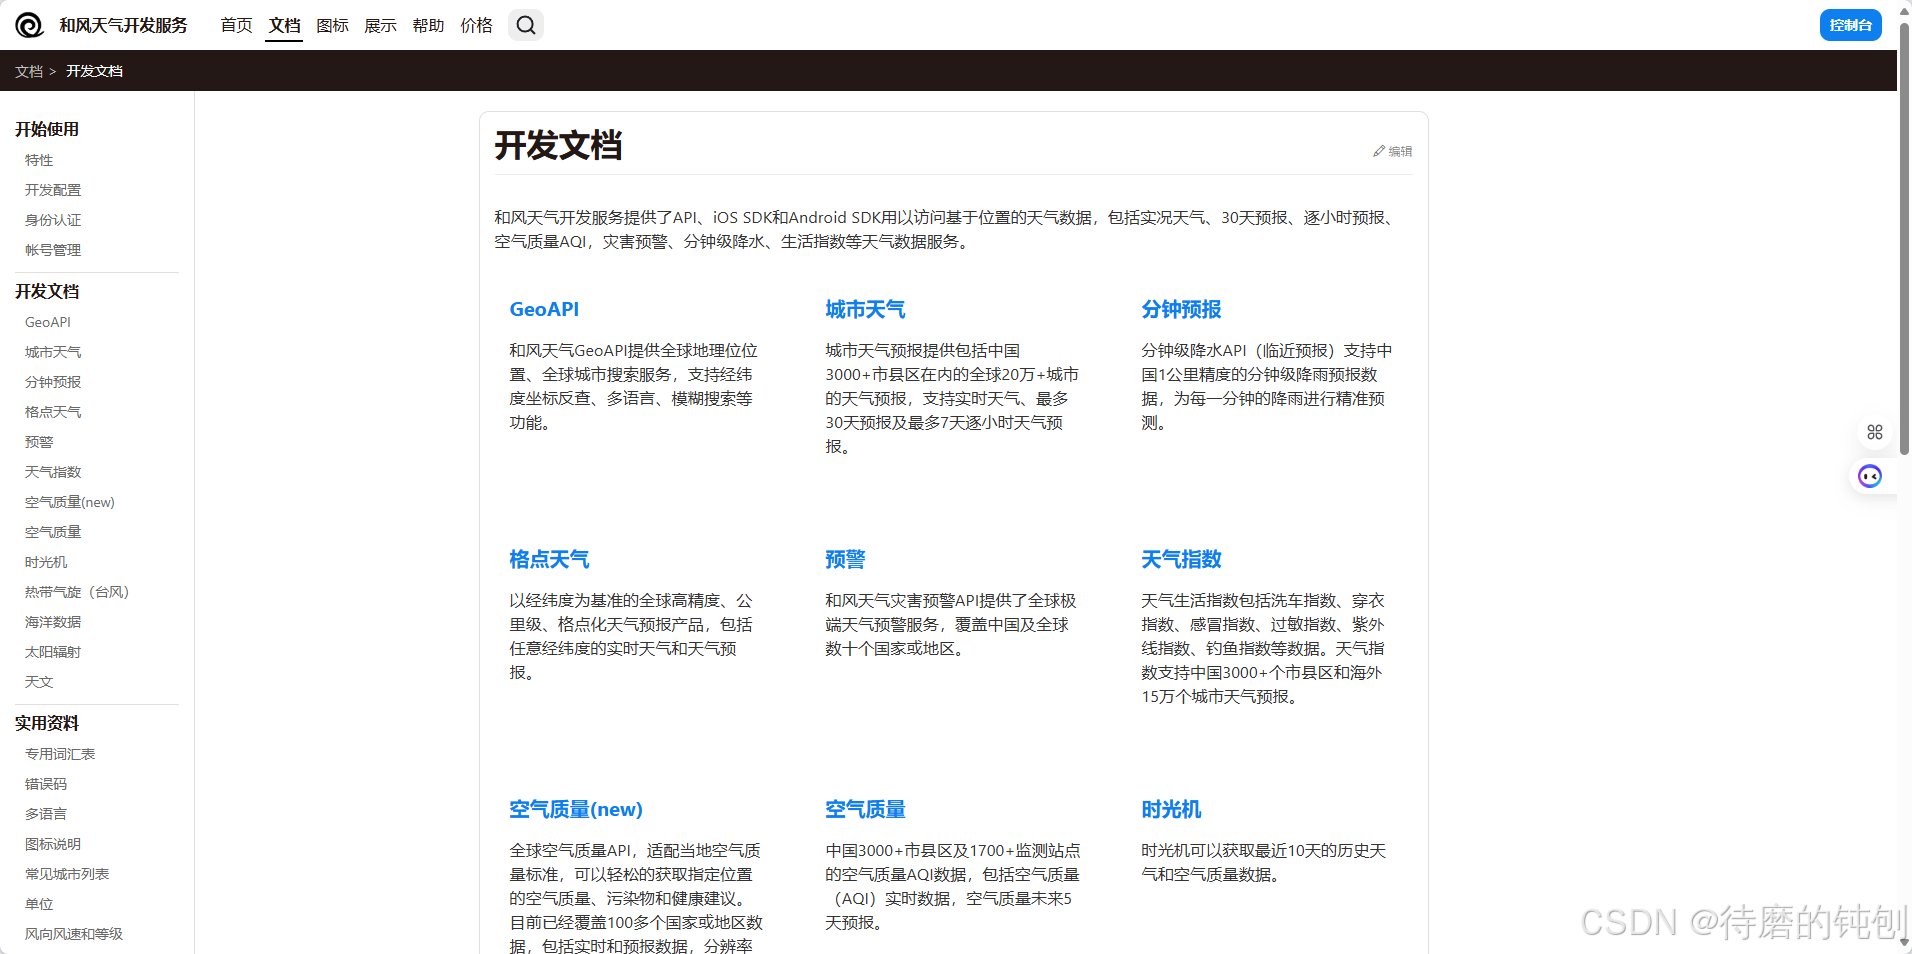Select 专用词汇表 in the sidebar
The height and width of the screenshot is (954, 1912).
click(x=60, y=754)
